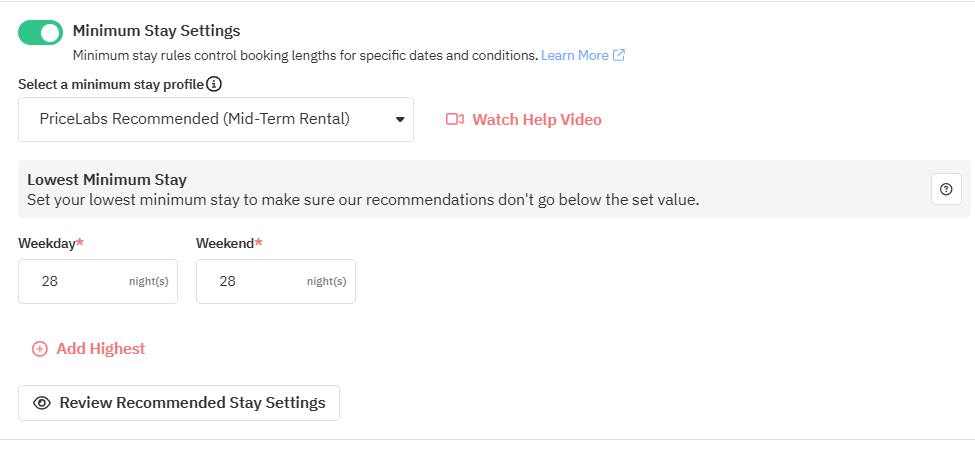Image resolution: width=975 pixels, height=453 pixels.
Task: Click the video camera icon
Action: 455,120
